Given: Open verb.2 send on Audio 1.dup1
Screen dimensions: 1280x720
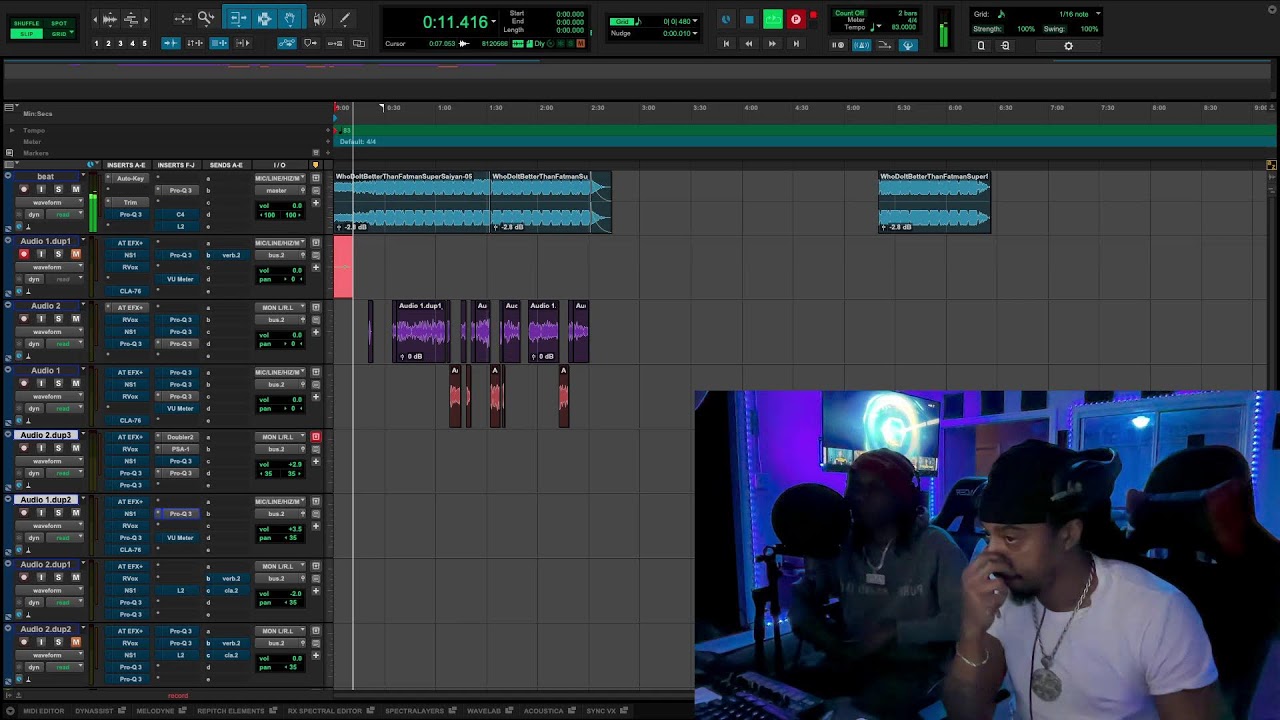Looking at the screenshot, I should (x=231, y=255).
